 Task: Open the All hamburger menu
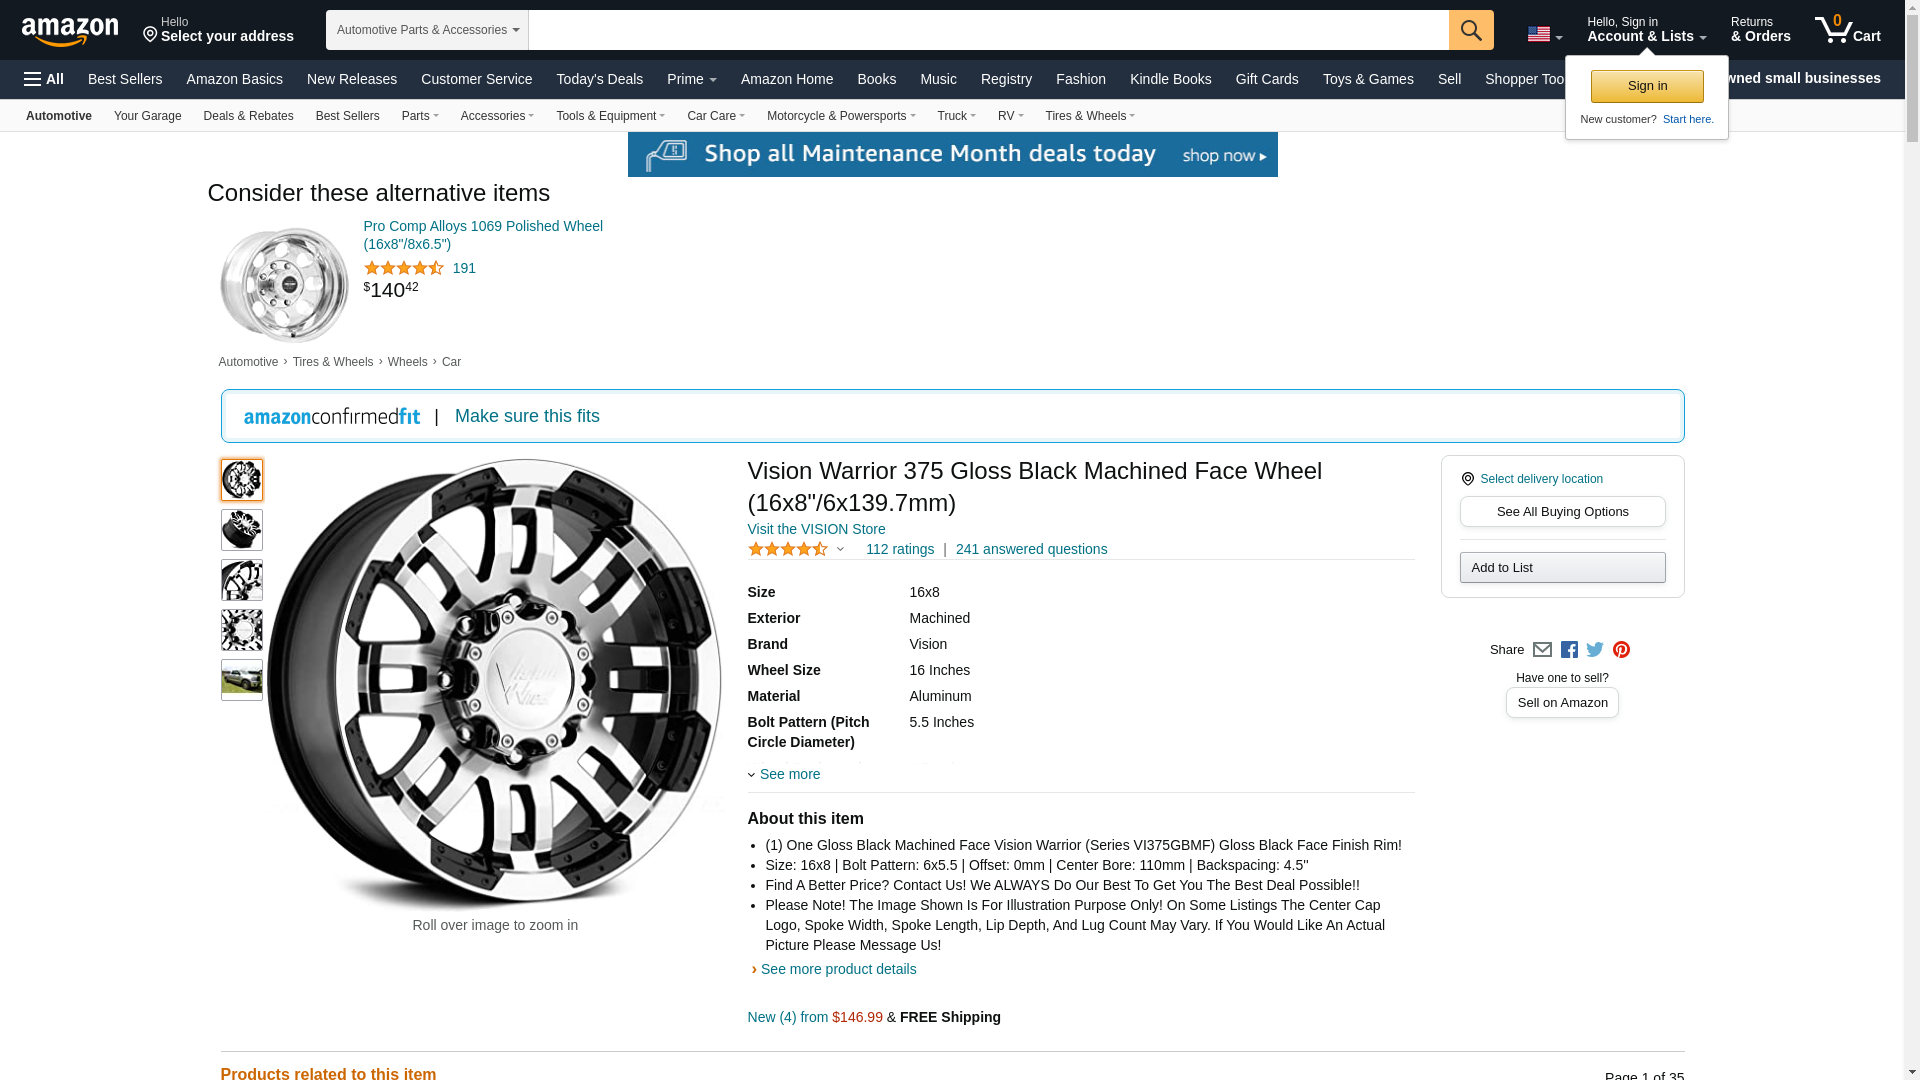[44, 79]
